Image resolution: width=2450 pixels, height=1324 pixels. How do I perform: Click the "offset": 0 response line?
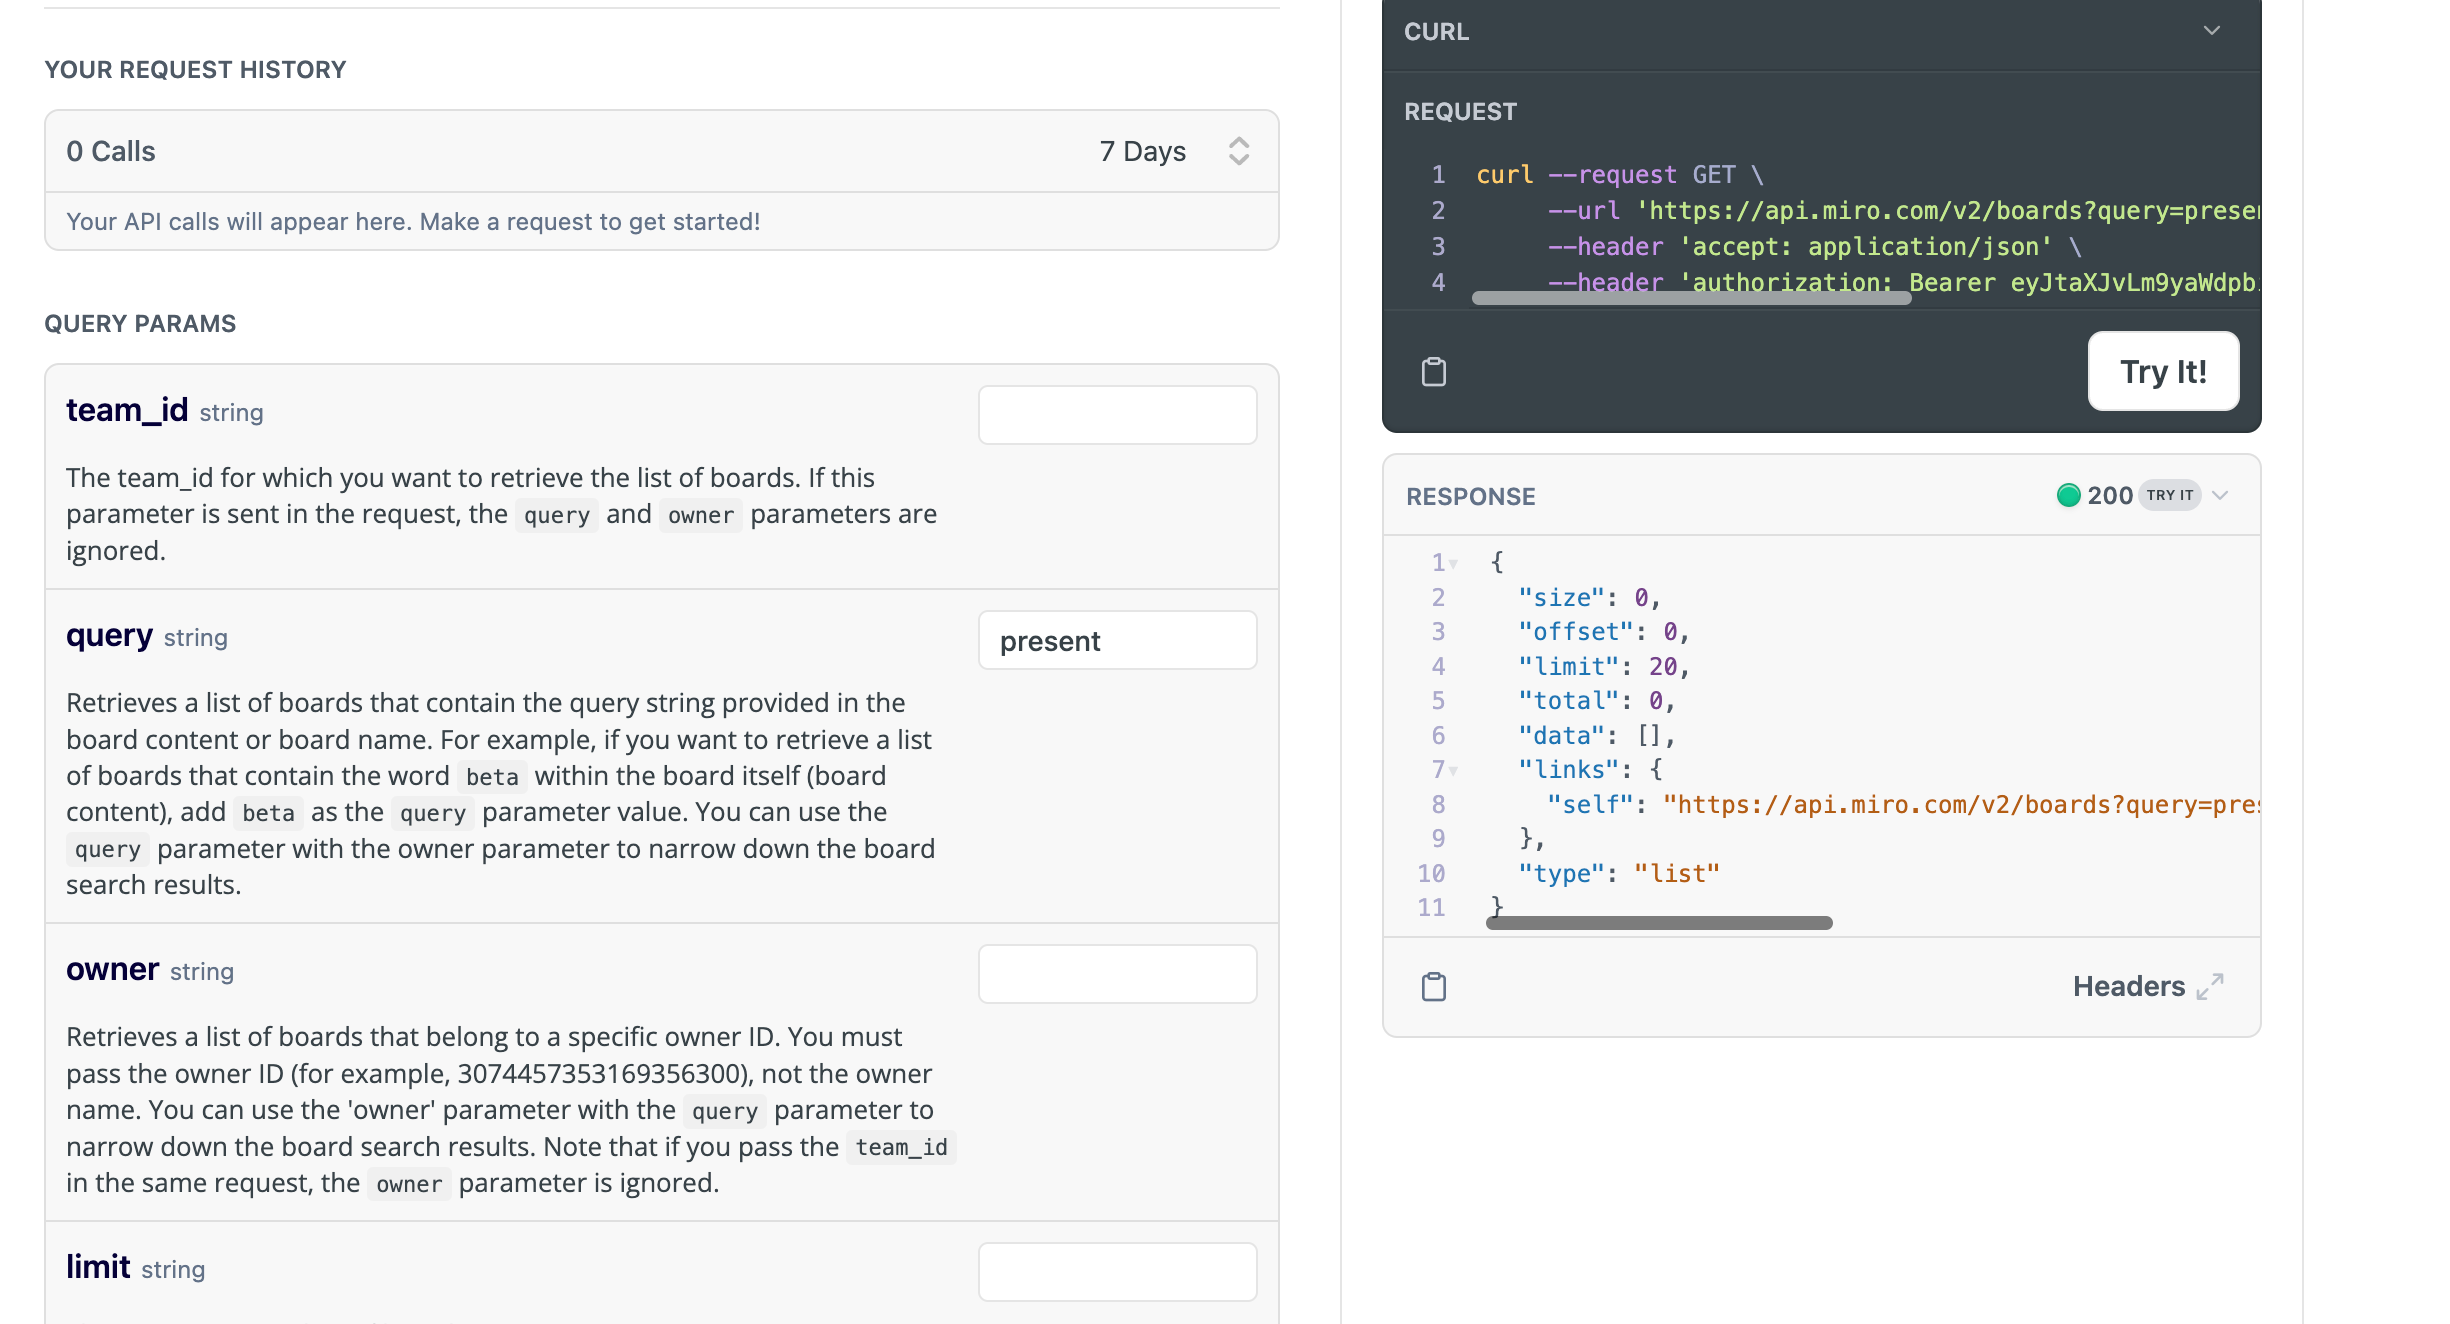pos(1604,631)
